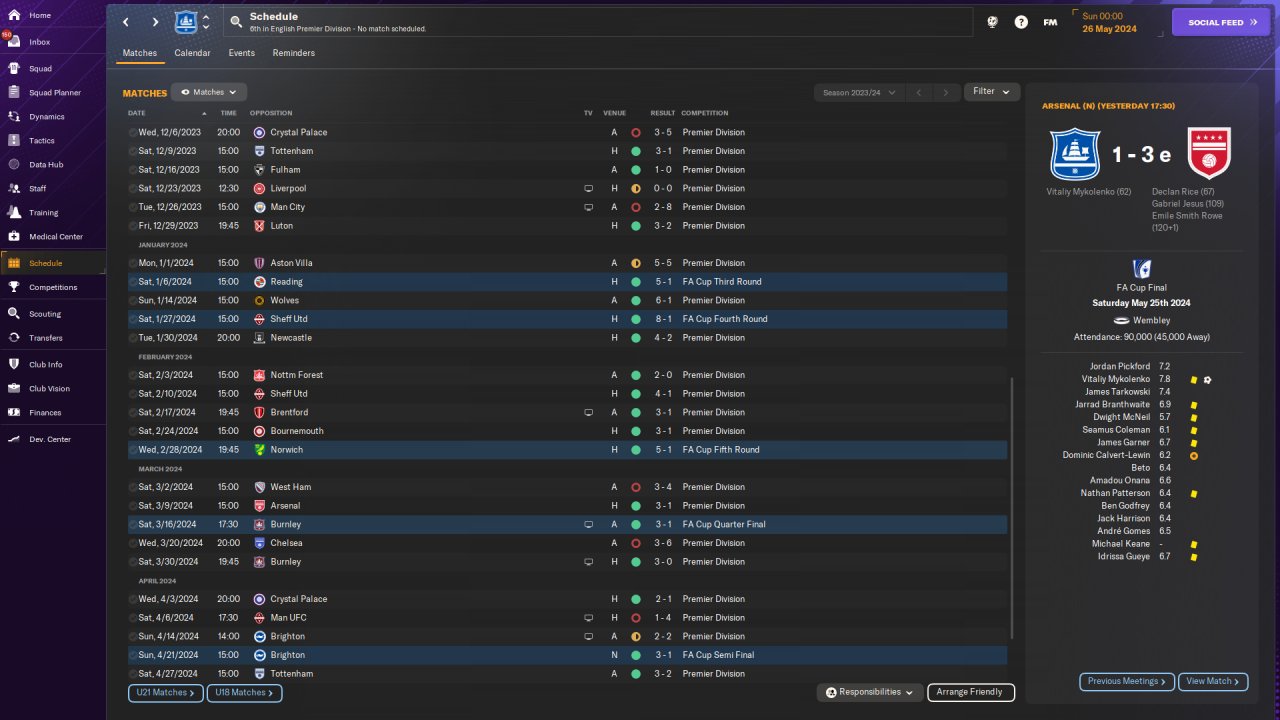Open U21 Matches
Image resolution: width=1280 pixels, height=720 pixels.
(166, 692)
